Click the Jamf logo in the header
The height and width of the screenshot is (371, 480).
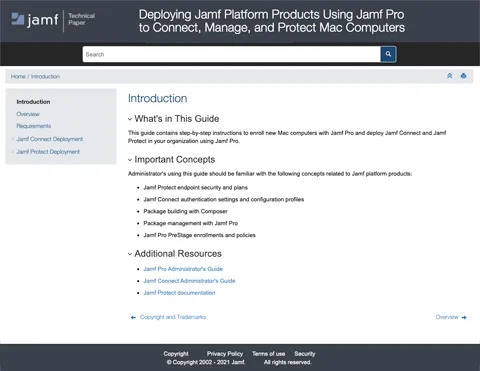pyautogui.click(x=35, y=20)
